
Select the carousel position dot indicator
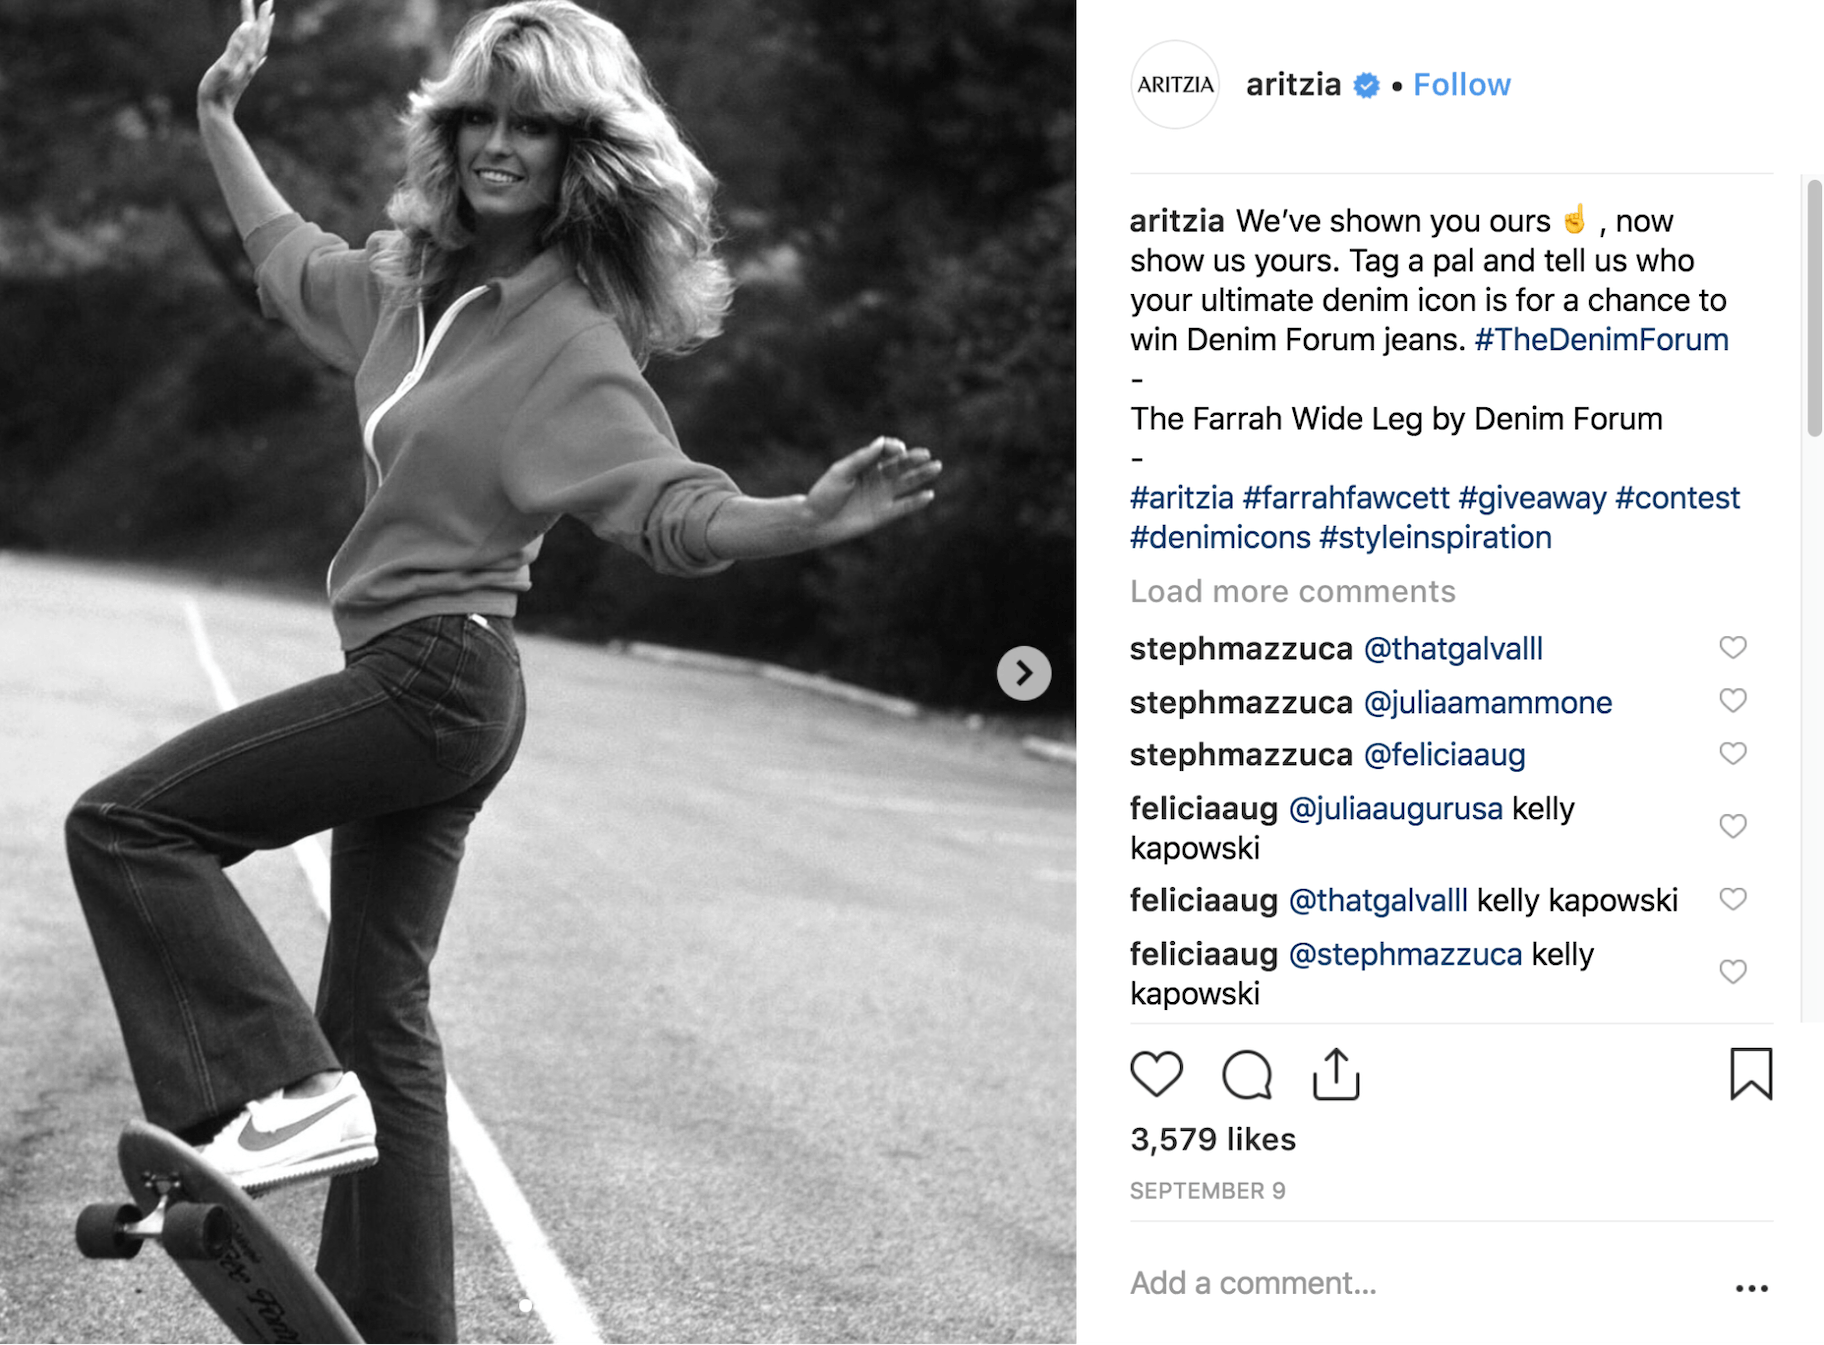pos(525,1305)
